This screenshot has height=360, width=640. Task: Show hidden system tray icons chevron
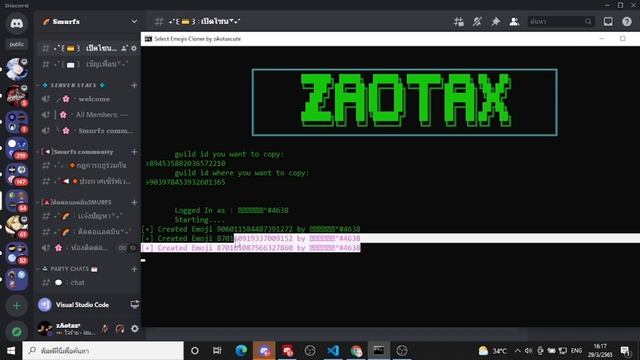(518, 351)
